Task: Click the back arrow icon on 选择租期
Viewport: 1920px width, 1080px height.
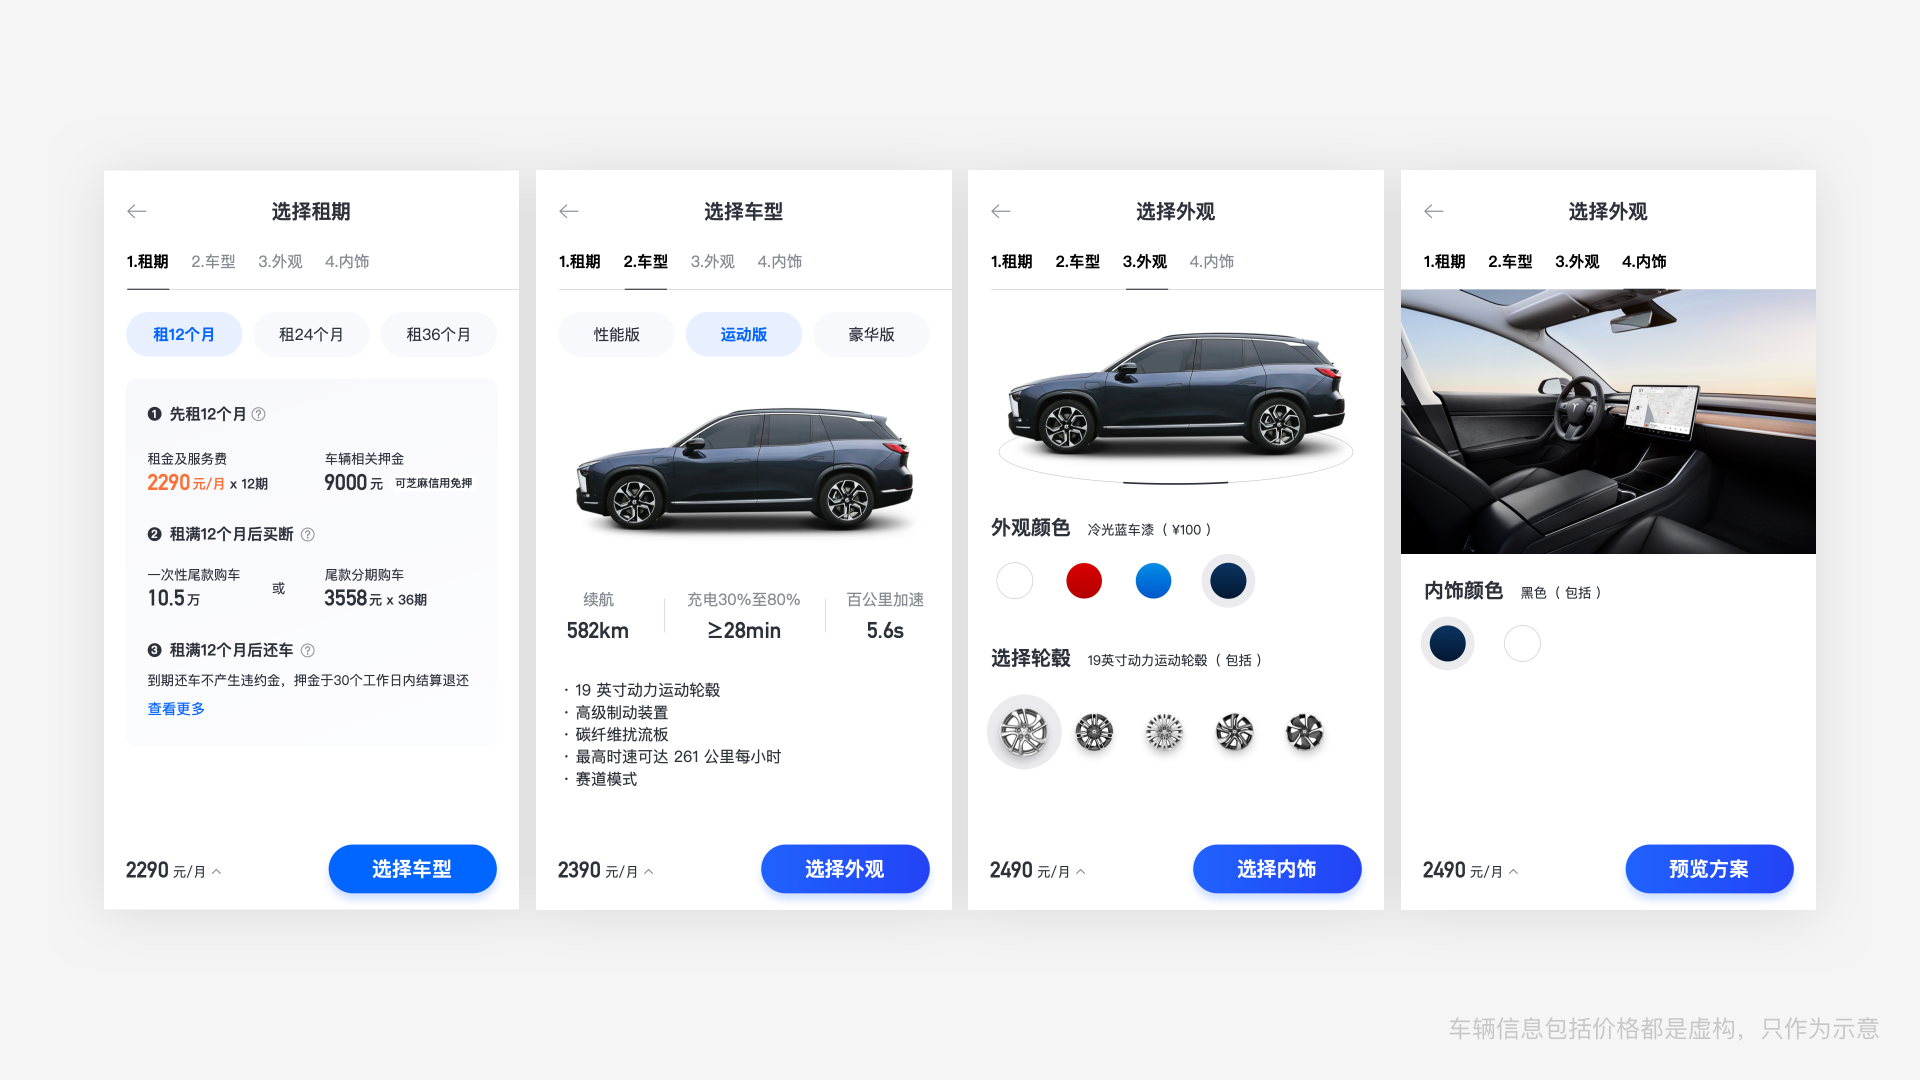Action: (136, 210)
